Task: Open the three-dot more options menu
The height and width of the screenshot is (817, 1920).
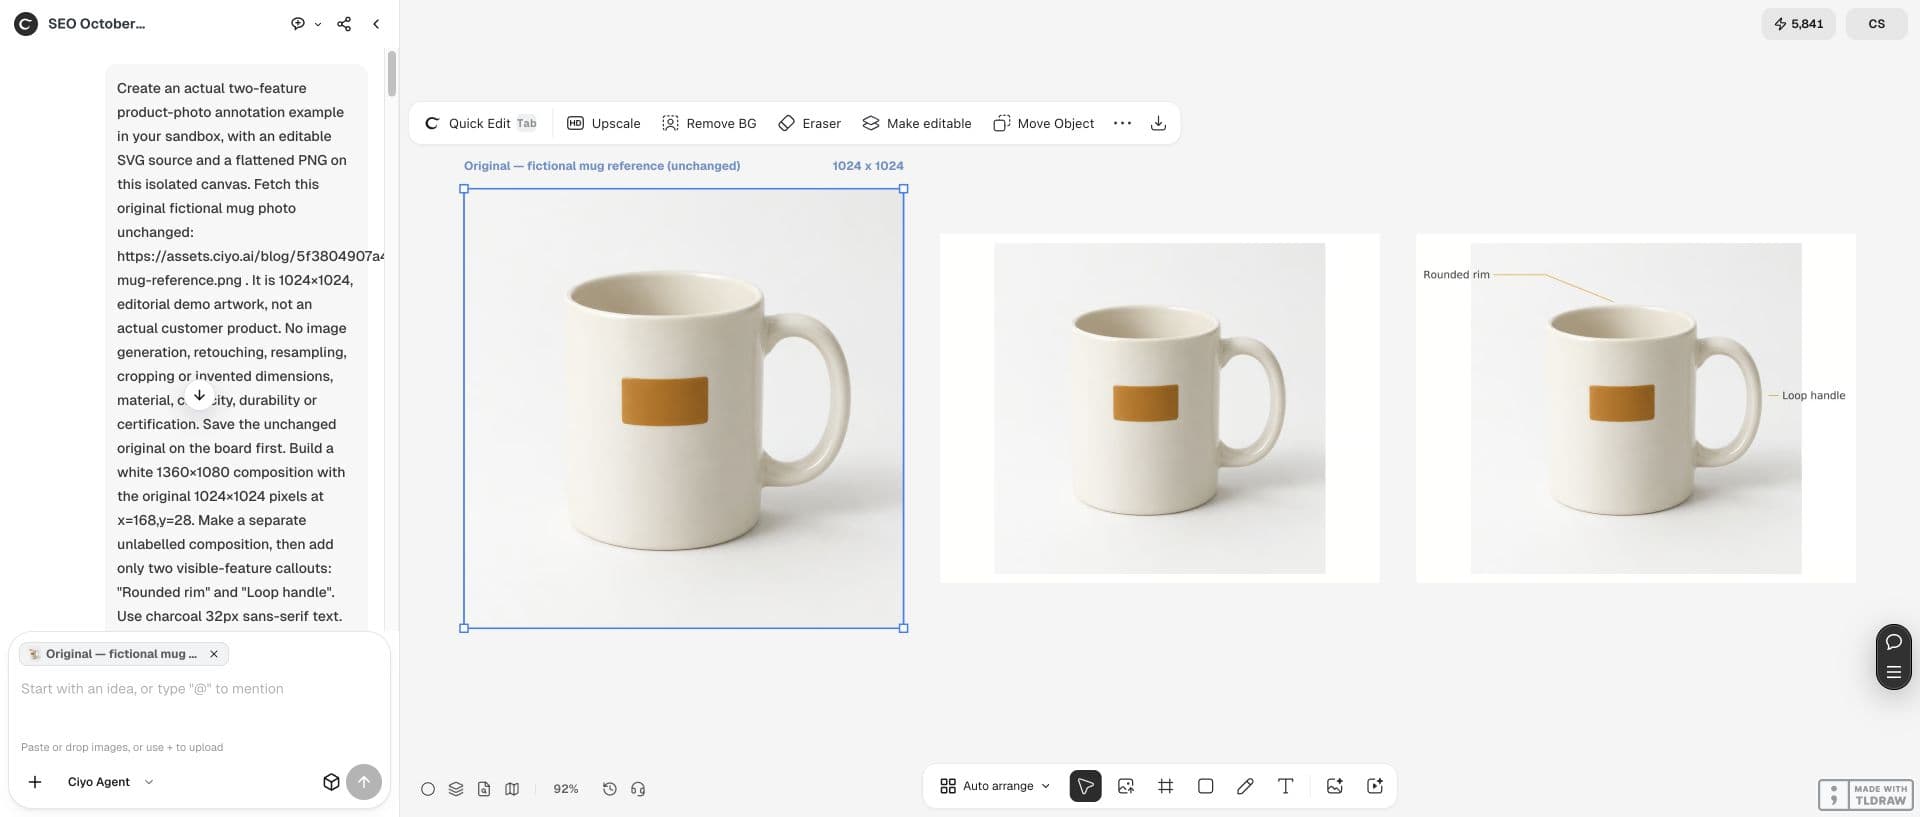Action: coord(1122,123)
